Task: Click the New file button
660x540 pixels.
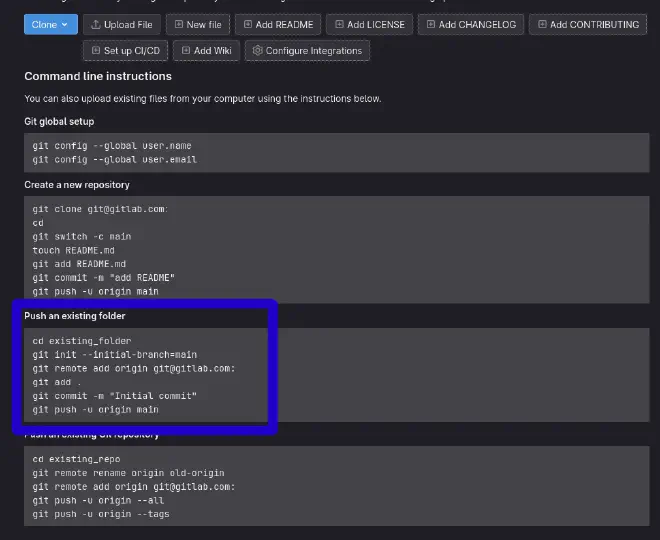Action: pyautogui.click(x=198, y=24)
